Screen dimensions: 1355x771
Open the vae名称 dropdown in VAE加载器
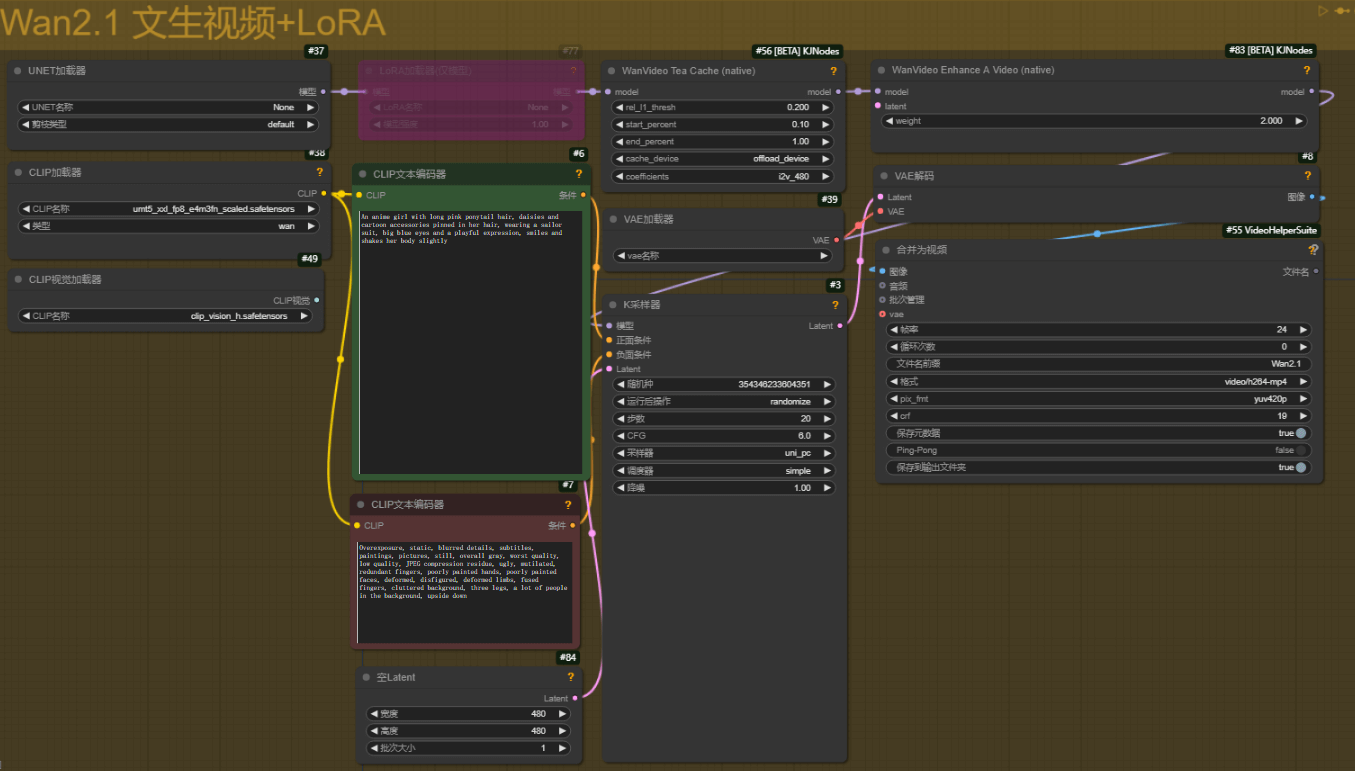click(x=723, y=256)
